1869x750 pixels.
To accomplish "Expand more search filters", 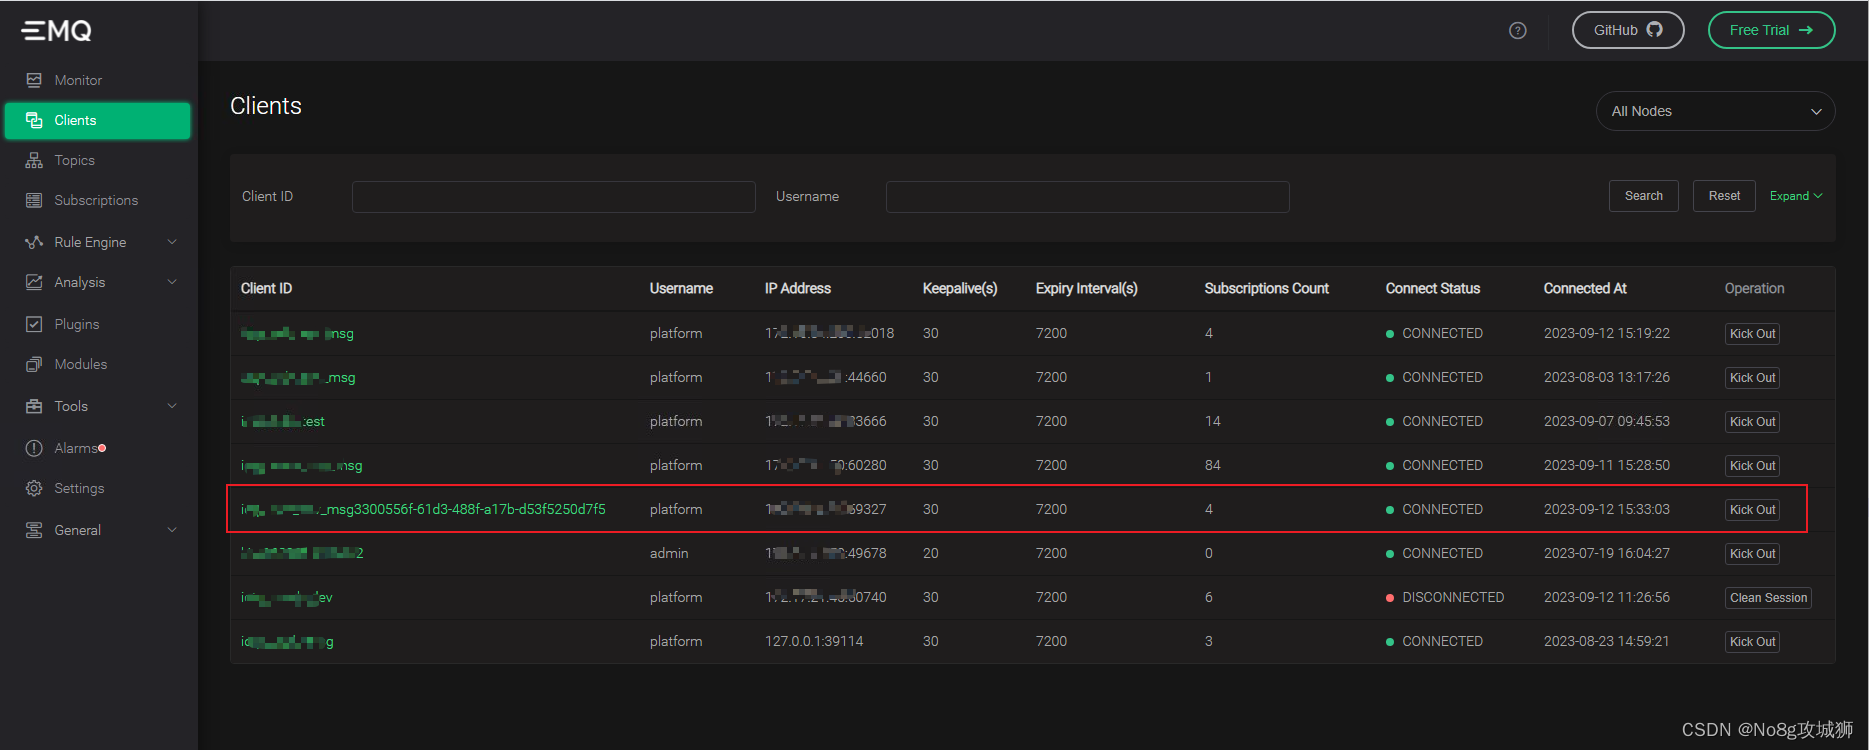I will [1796, 196].
